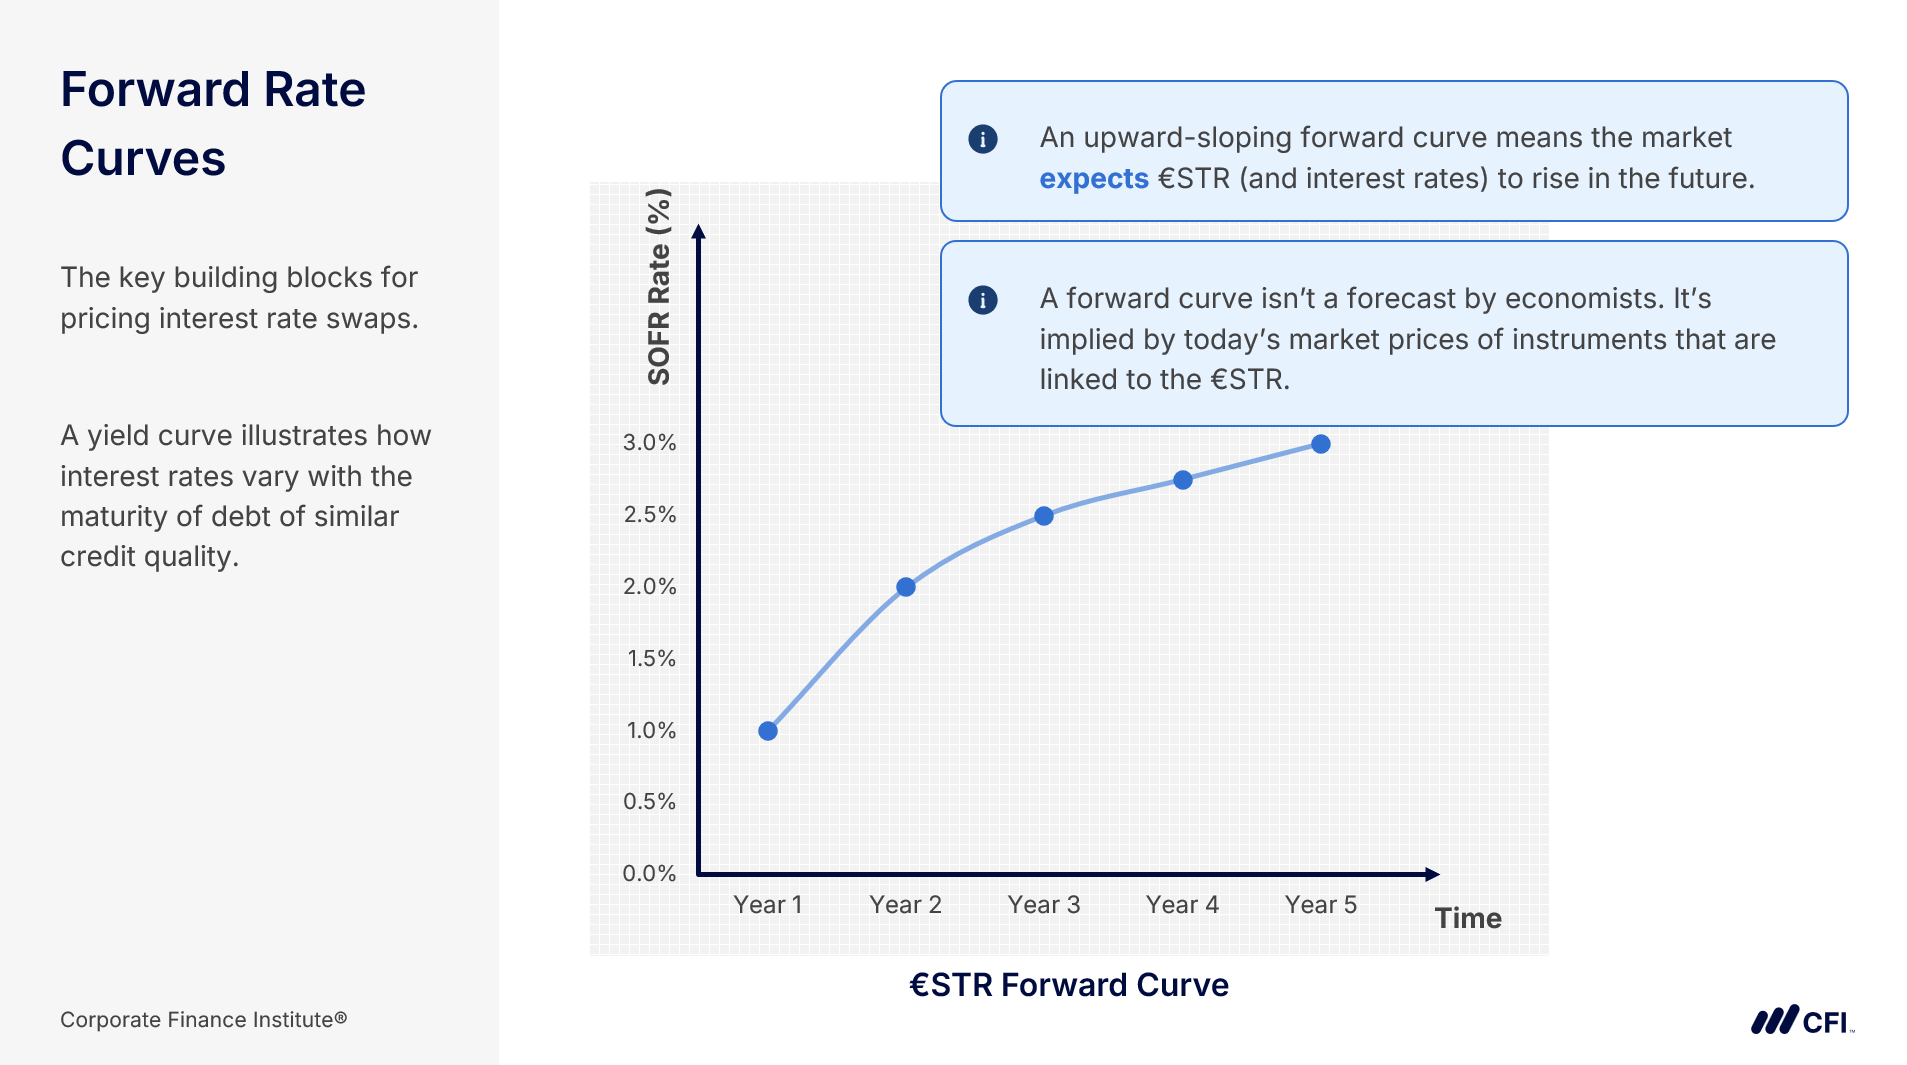Viewport: 1907px width, 1065px height.
Task: Click the info icon beside the upward-sloping note
Action: tap(982, 139)
